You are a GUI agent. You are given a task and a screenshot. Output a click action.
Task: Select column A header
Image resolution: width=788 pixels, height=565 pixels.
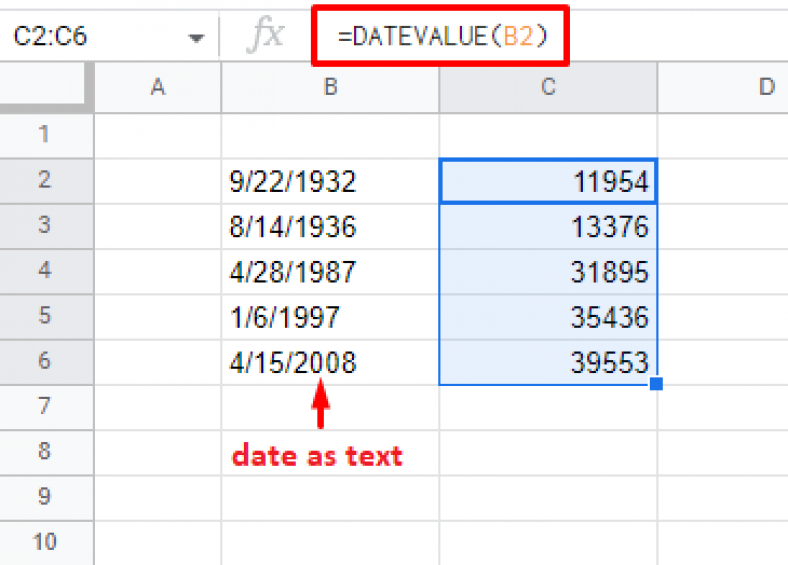(x=157, y=87)
